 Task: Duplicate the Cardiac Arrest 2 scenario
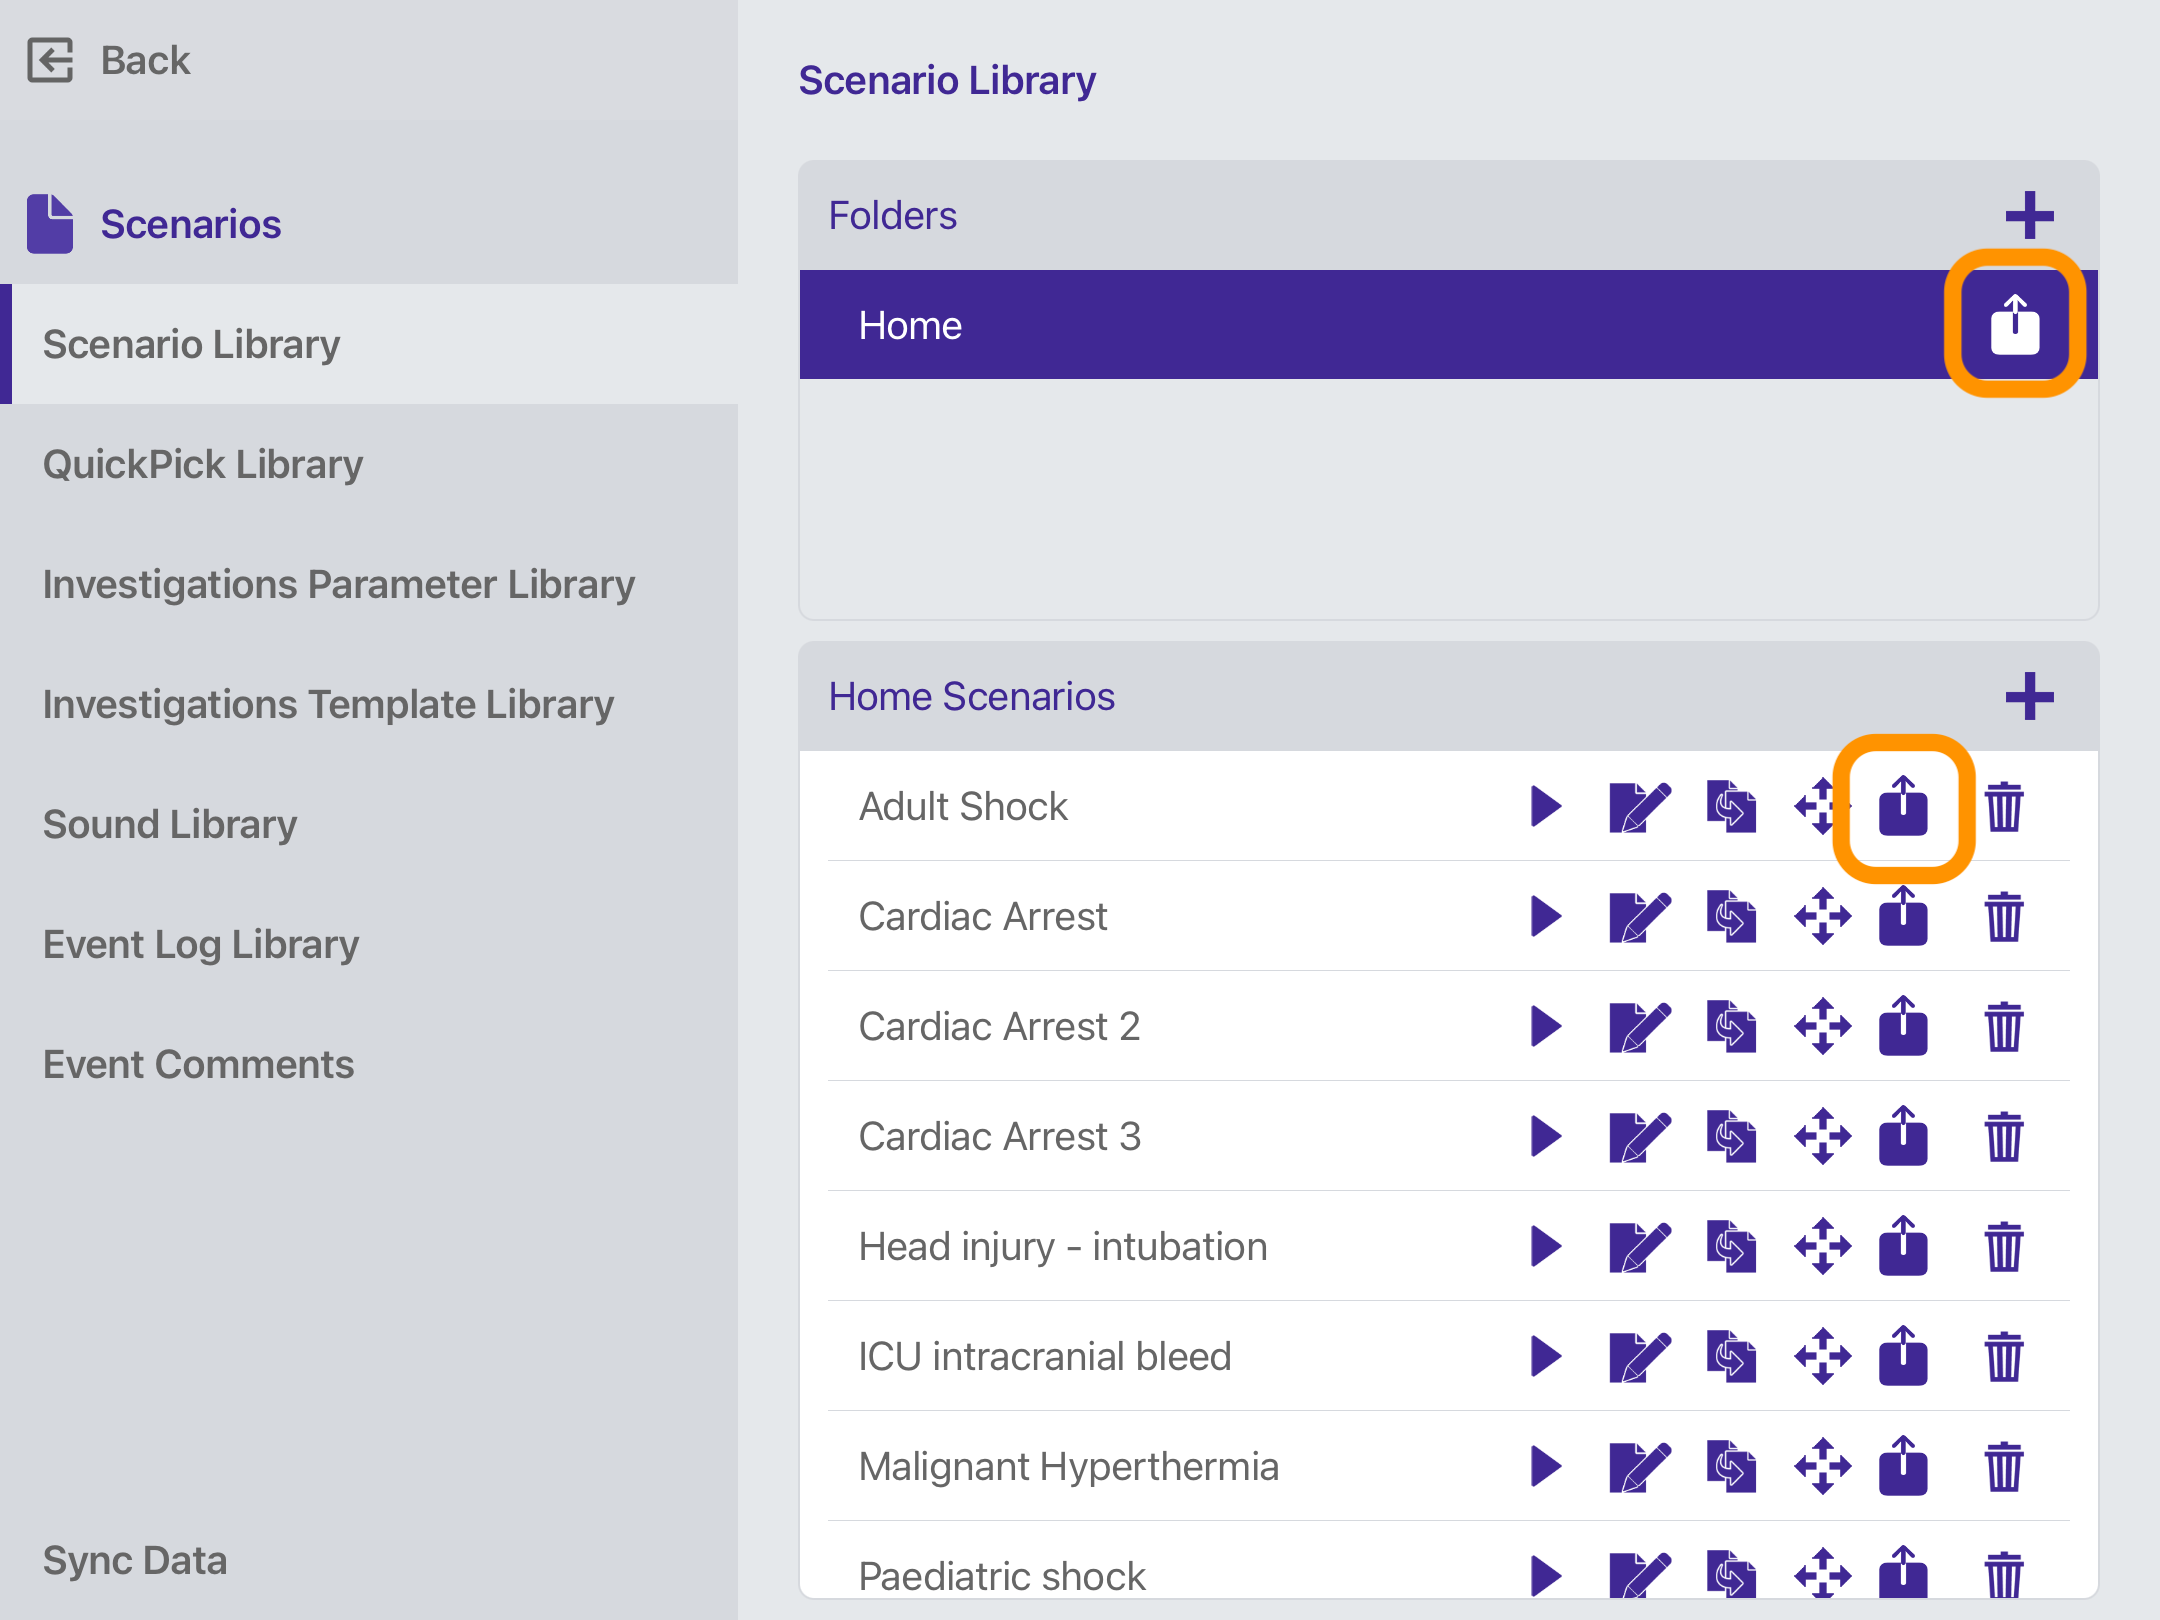(1731, 1026)
